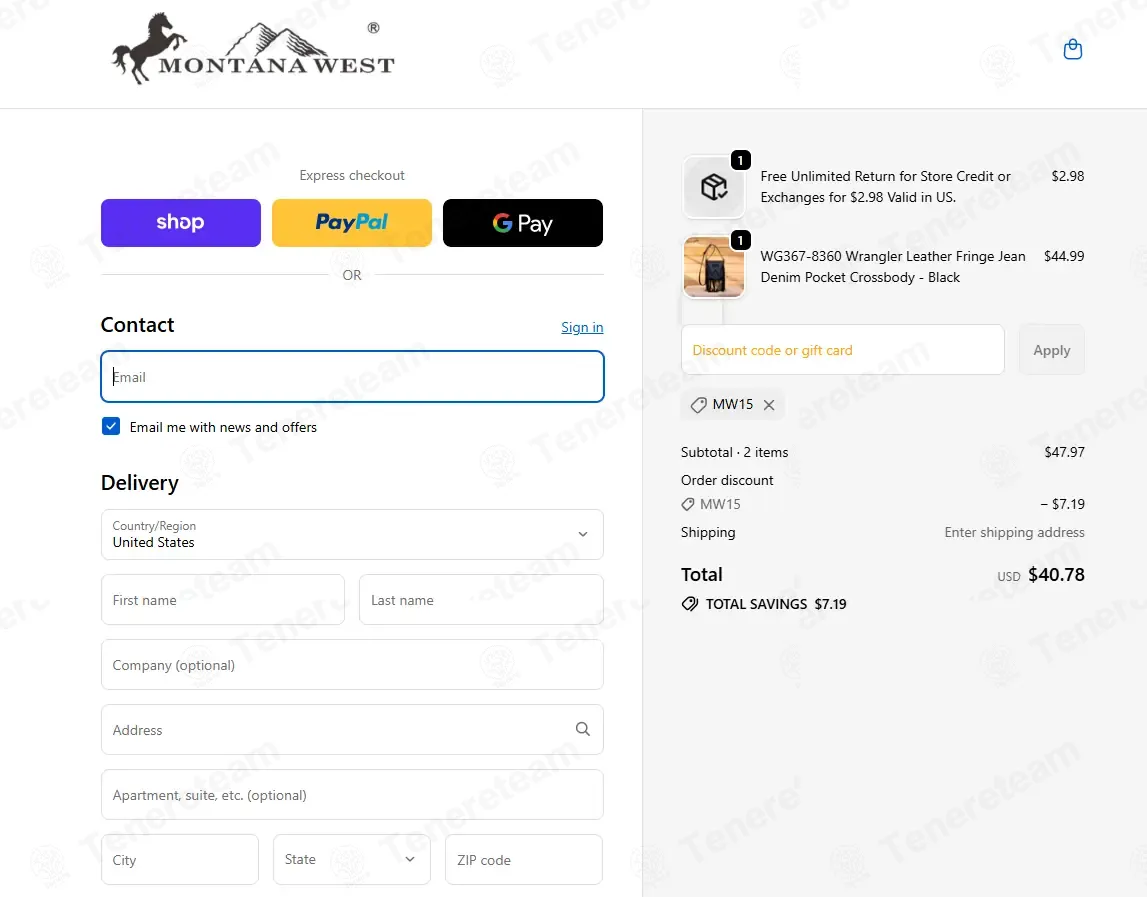The image size is (1147, 897).
Task: Click the $47.97 subtotal value
Action: click(1064, 452)
